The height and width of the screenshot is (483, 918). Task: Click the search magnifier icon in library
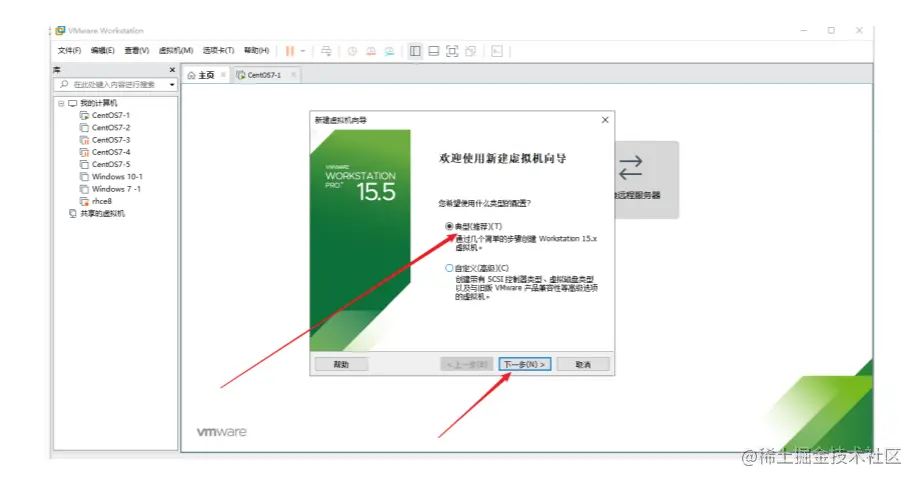[x=64, y=84]
